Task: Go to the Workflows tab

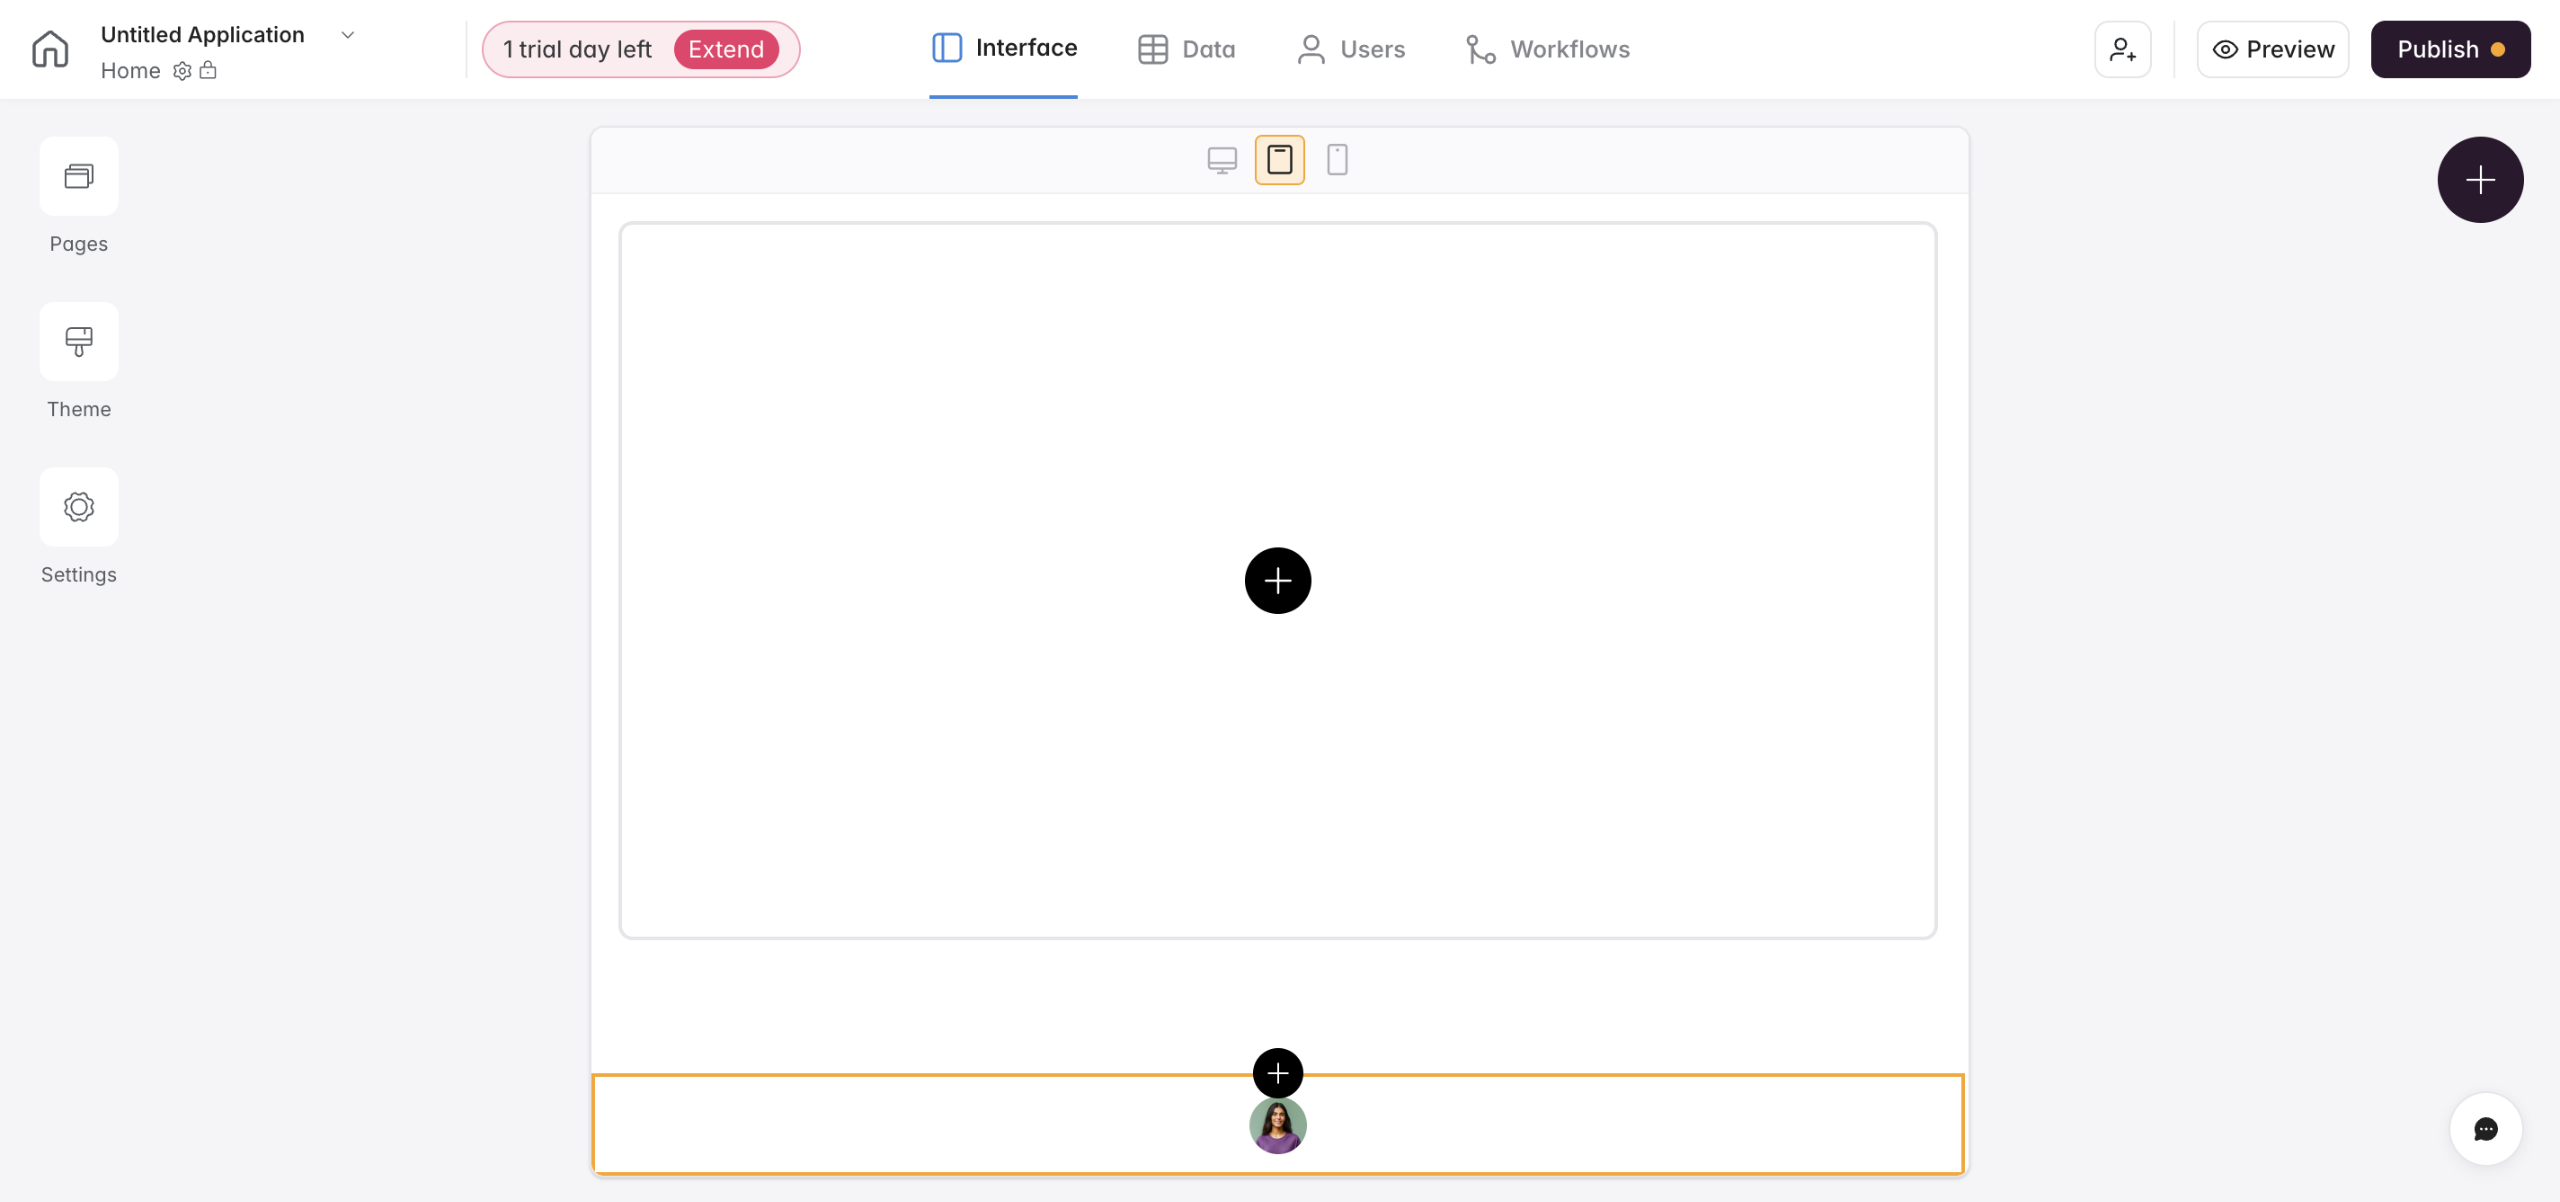Action: point(1548,49)
